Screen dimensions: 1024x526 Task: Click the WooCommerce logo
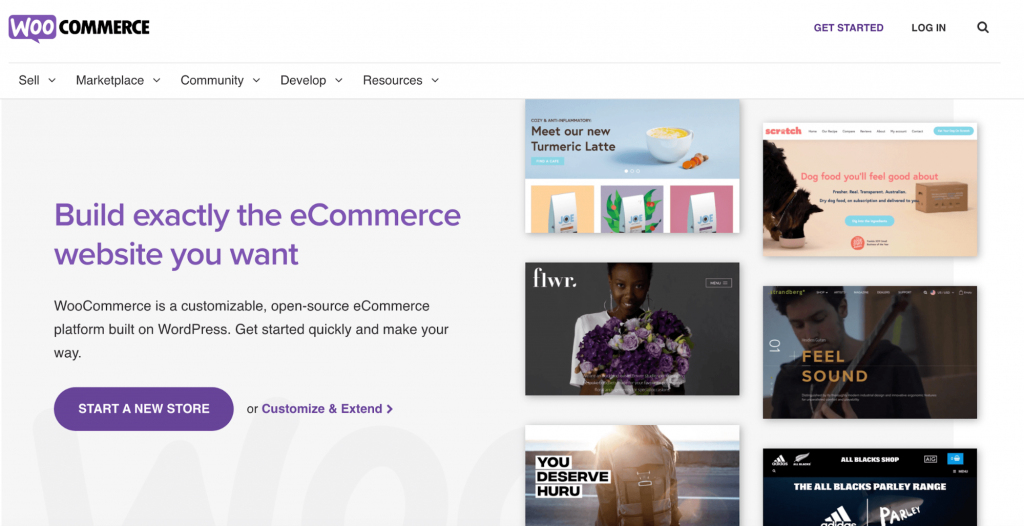[79, 28]
